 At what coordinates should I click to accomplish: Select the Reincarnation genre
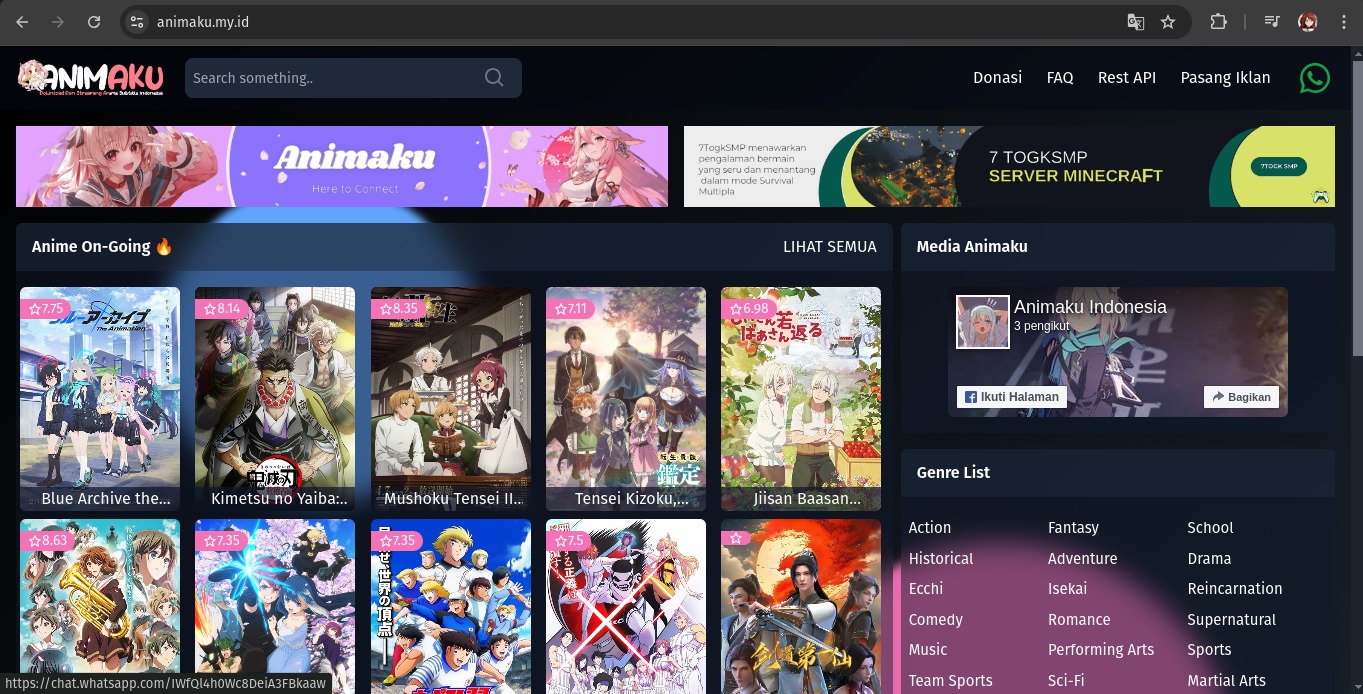pyautogui.click(x=1235, y=589)
